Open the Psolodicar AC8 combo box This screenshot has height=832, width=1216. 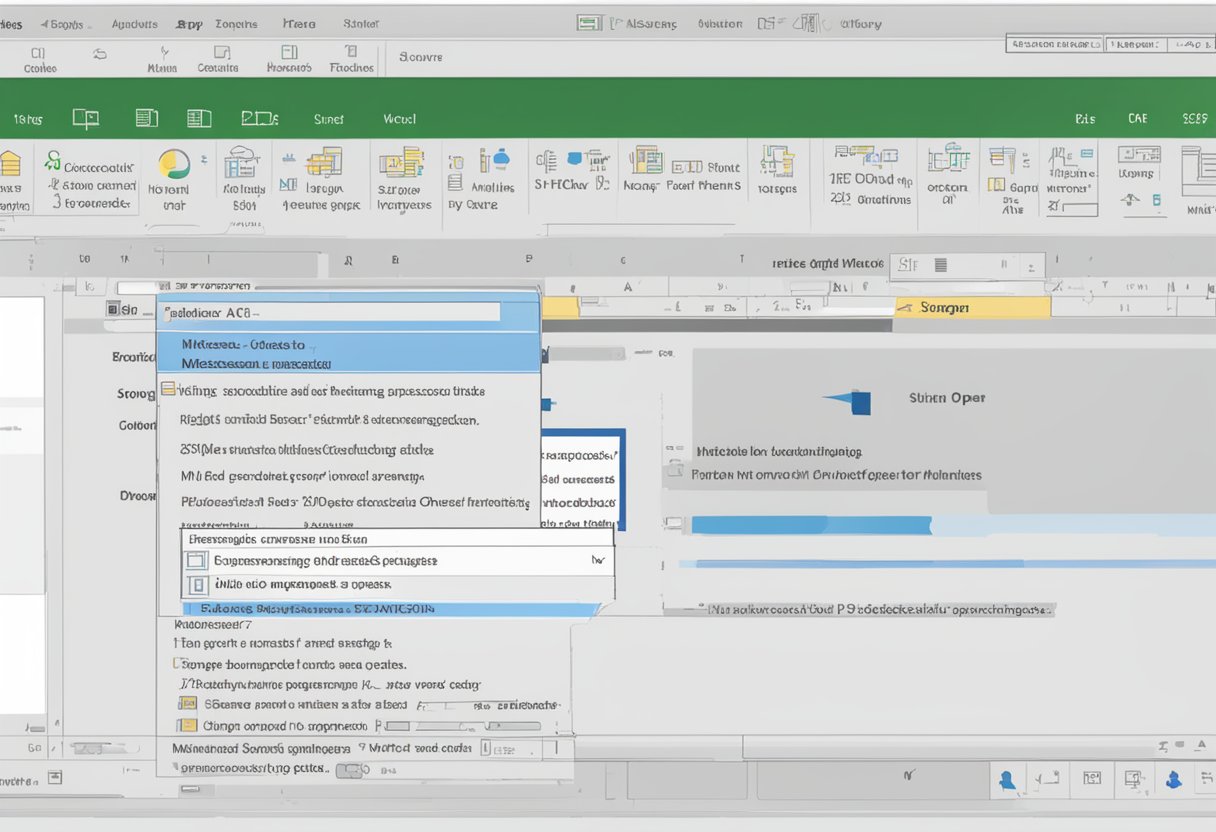[x=330, y=312]
